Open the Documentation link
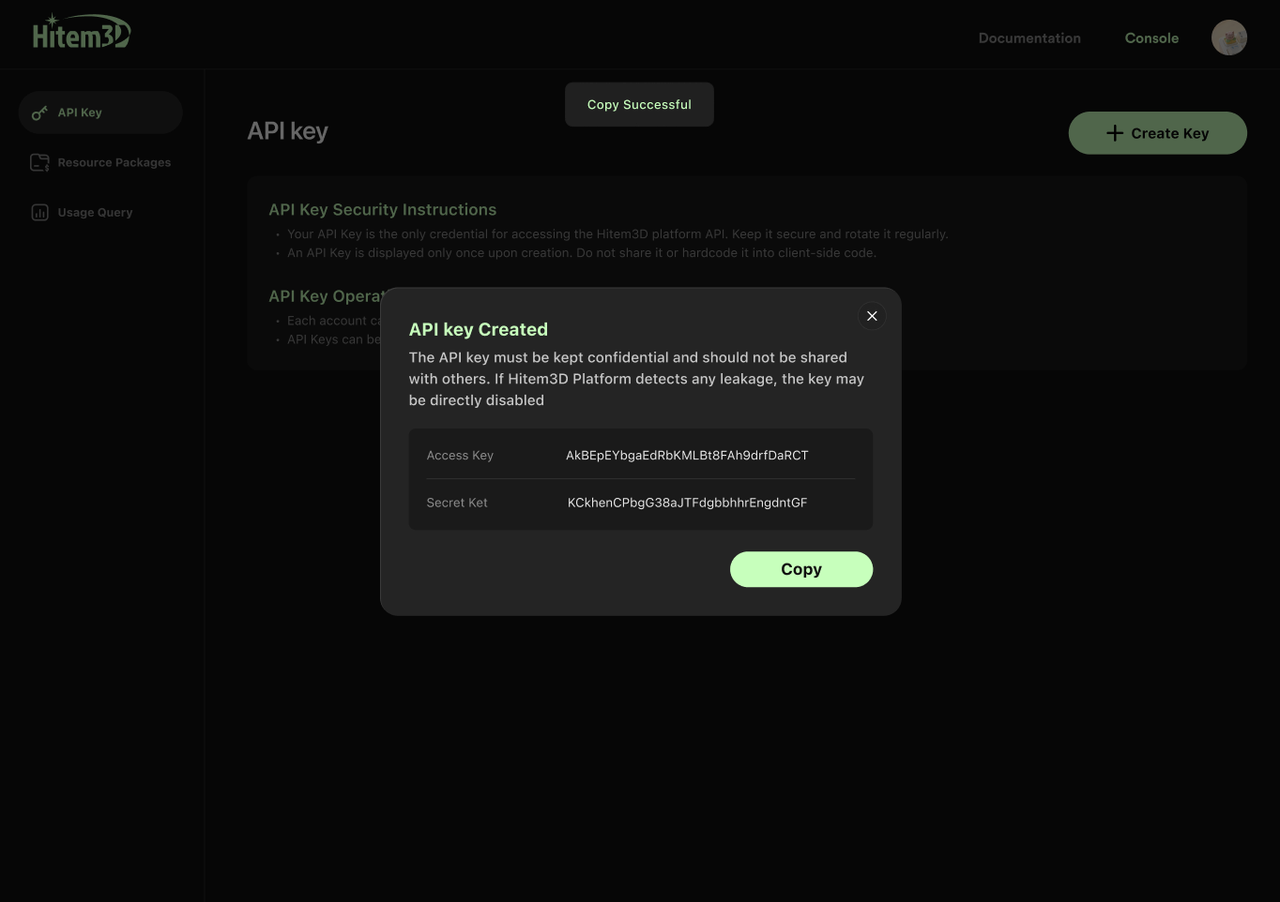The width and height of the screenshot is (1280, 902). coord(1029,38)
